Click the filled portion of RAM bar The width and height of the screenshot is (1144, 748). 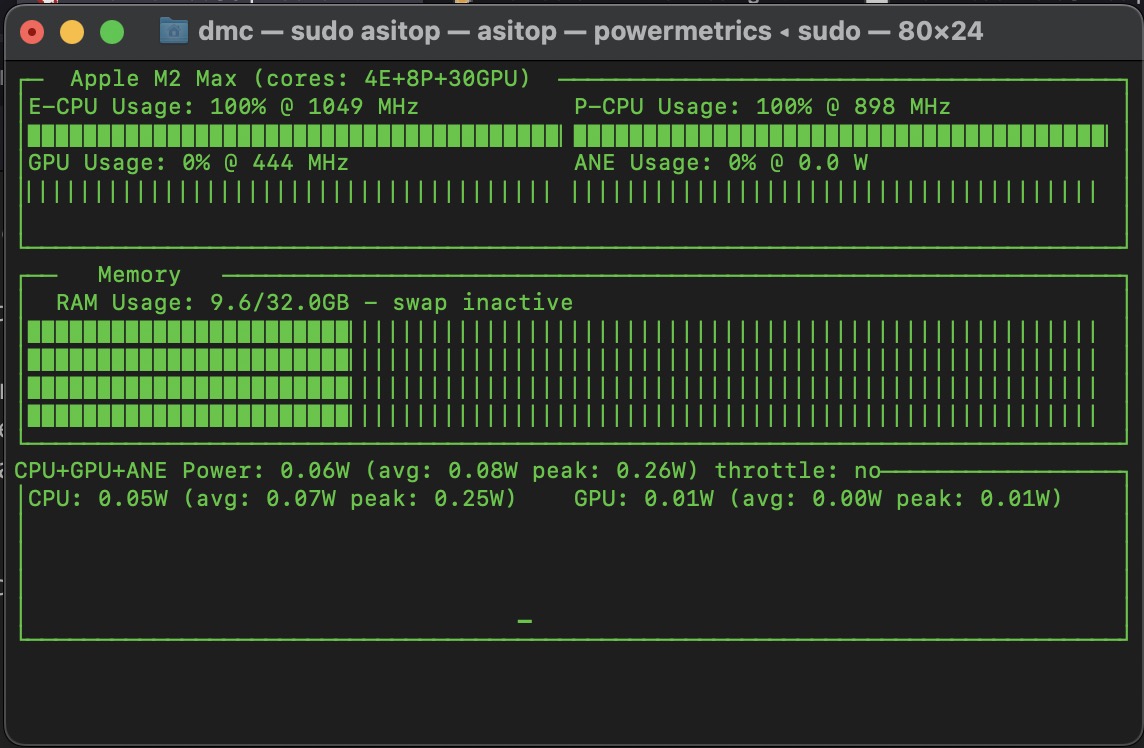tap(189, 373)
